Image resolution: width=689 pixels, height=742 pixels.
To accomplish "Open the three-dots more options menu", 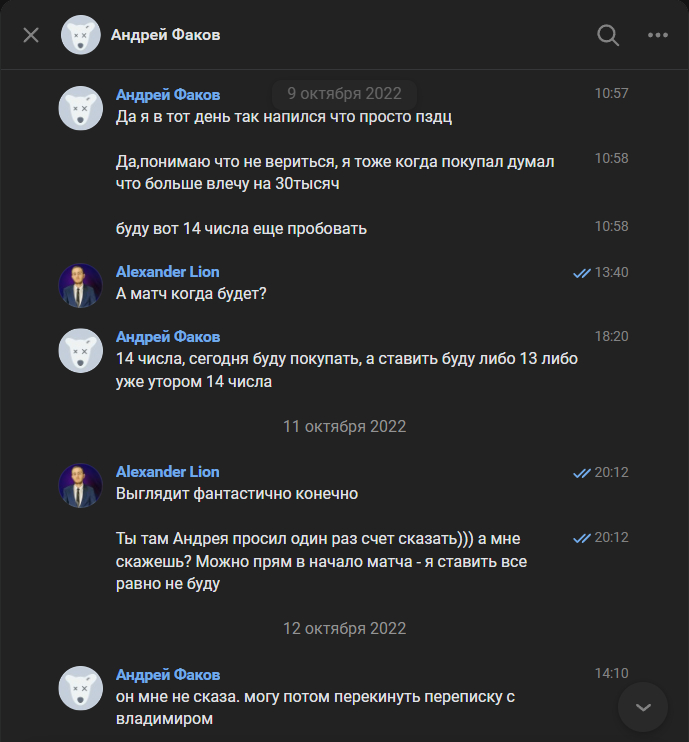I will click(657, 35).
